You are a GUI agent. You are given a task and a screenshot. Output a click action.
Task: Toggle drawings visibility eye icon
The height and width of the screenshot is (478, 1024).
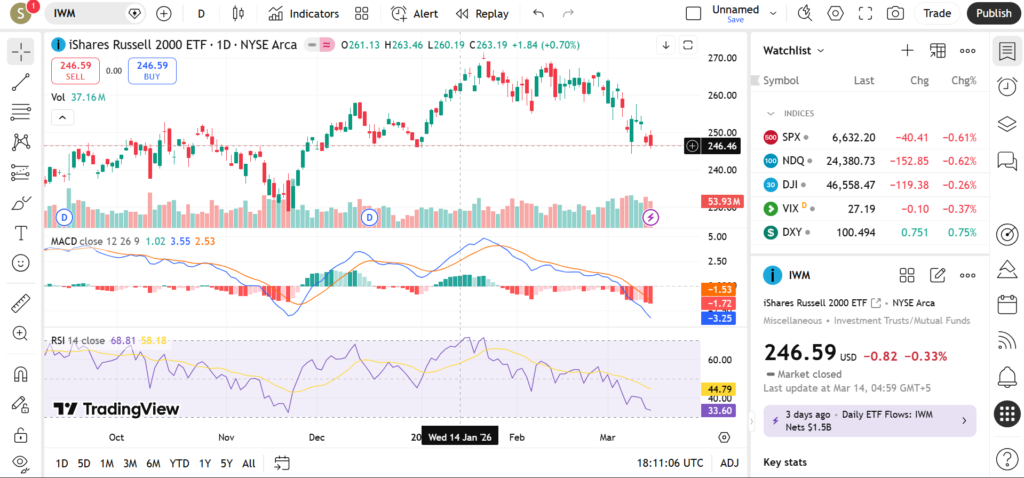(x=20, y=463)
